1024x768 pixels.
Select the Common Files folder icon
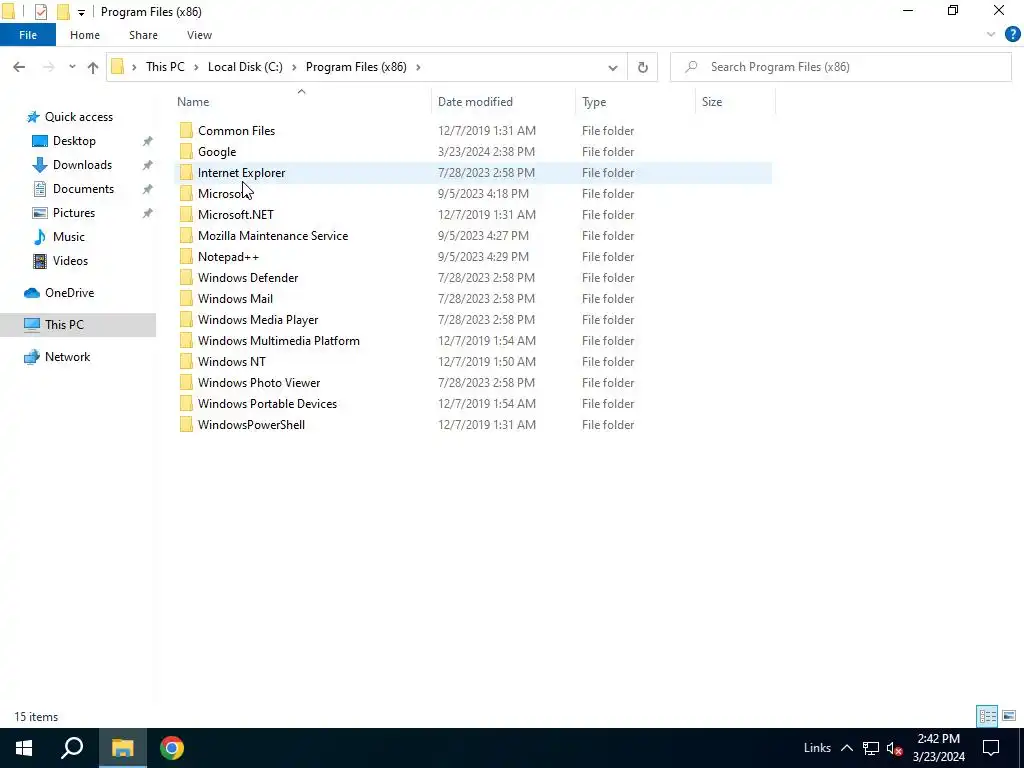point(186,131)
